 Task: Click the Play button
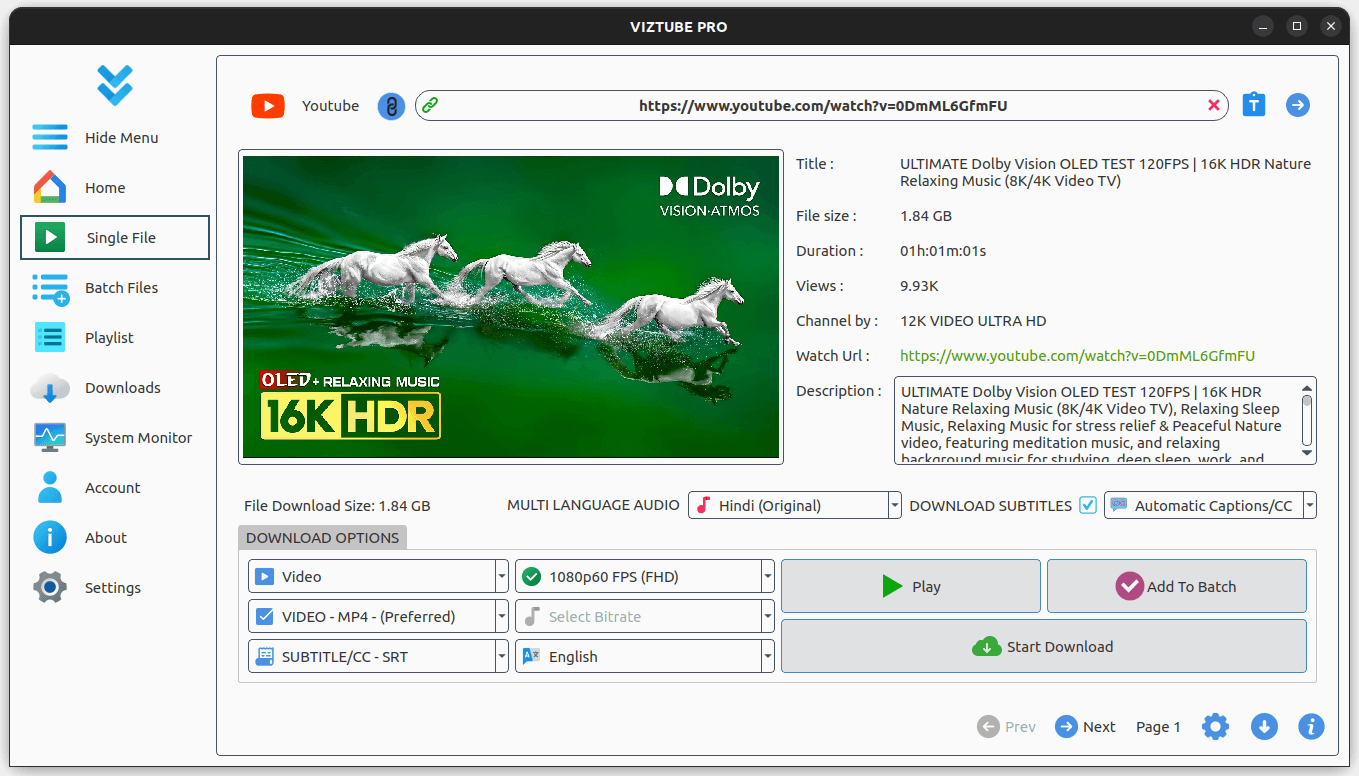pos(911,586)
